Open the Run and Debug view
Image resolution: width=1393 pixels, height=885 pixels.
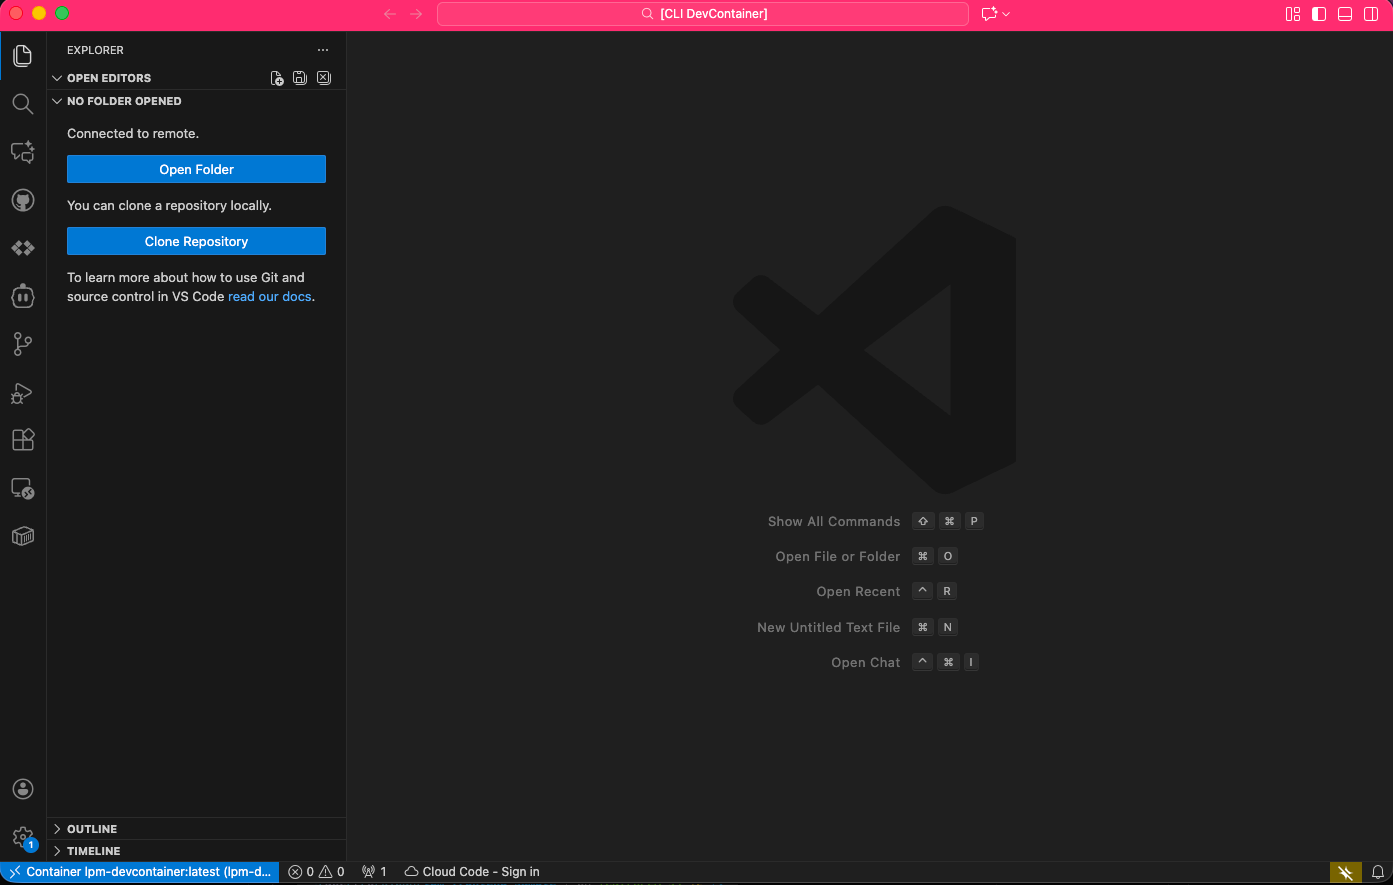click(23, 392)
